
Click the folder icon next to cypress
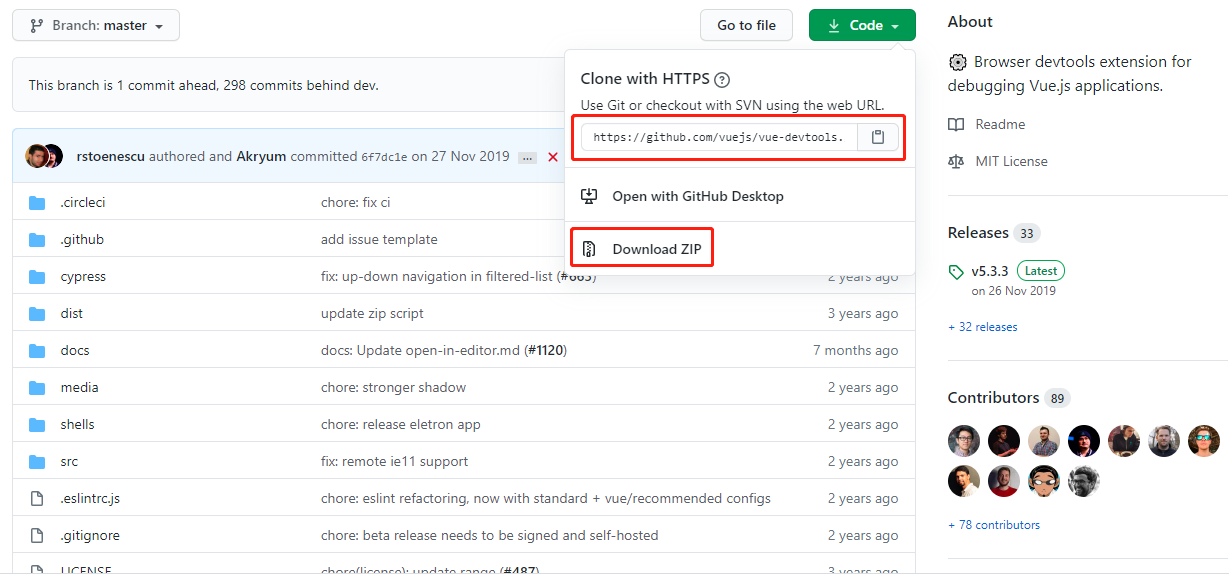coord(38,276)
